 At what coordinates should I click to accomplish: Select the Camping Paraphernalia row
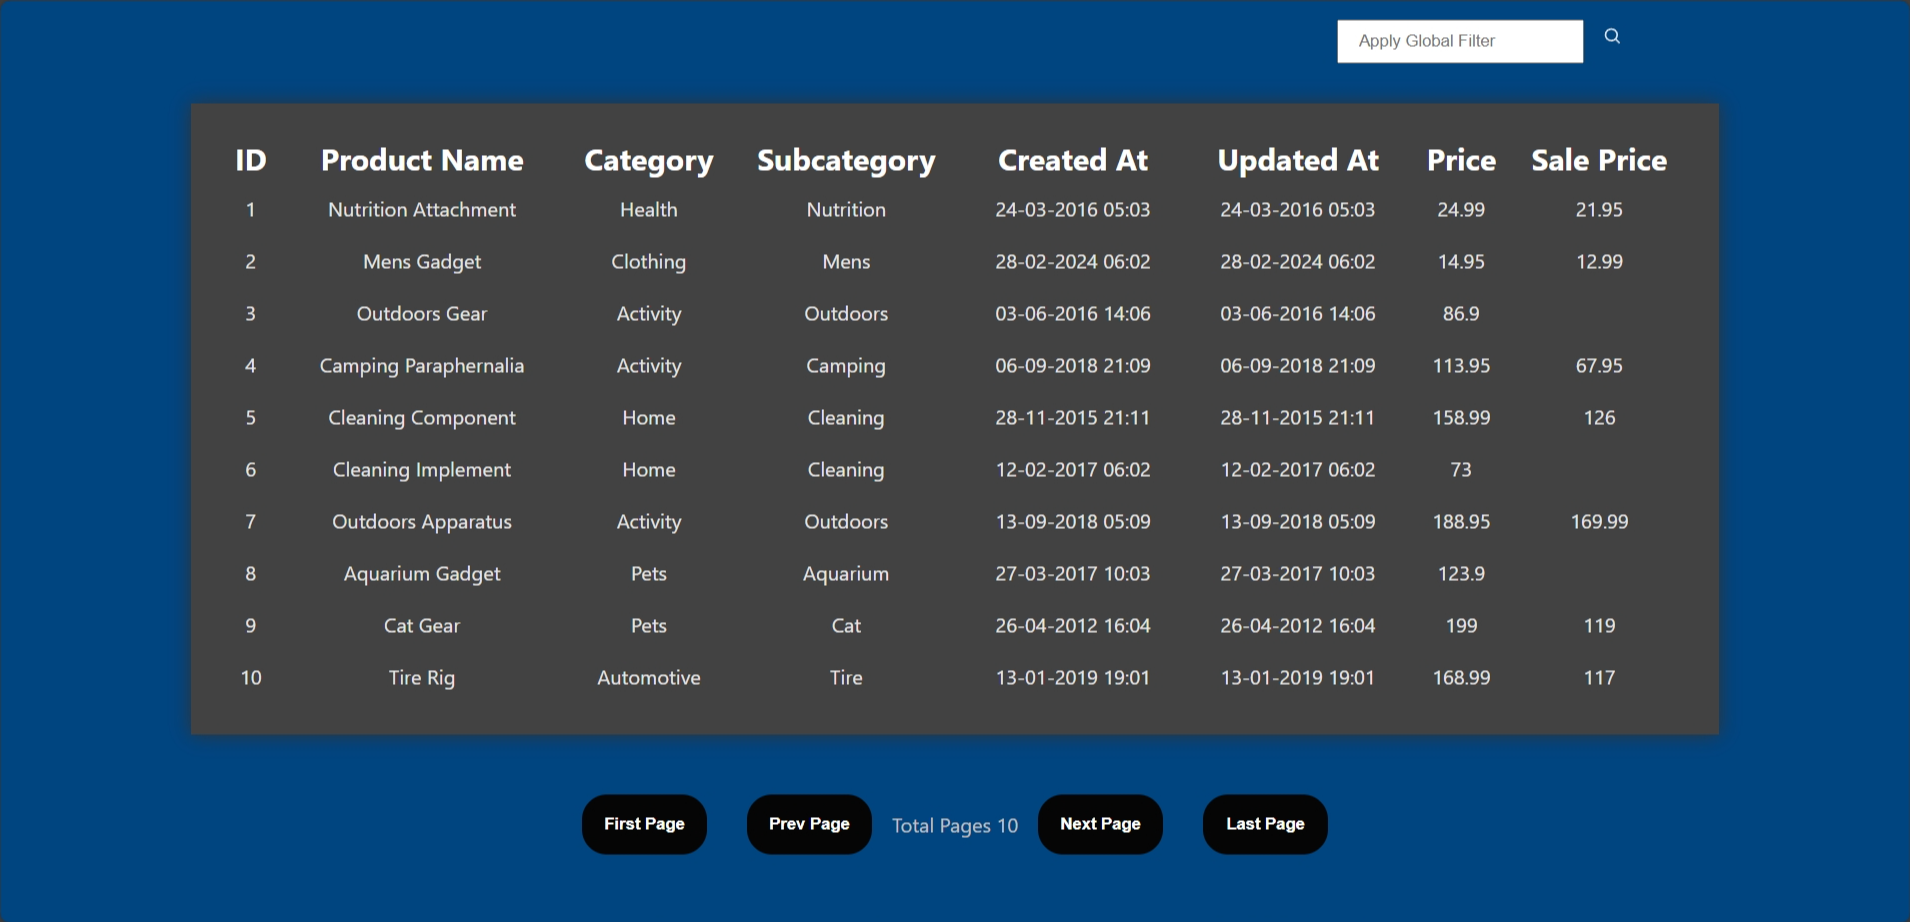(422, 366)
